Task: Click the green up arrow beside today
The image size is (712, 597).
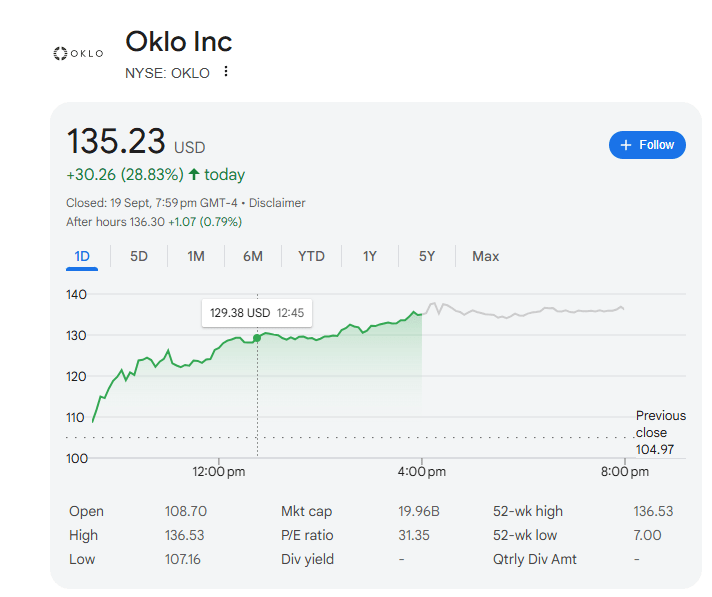Action: pyautogui.click(x=194, y=175)
